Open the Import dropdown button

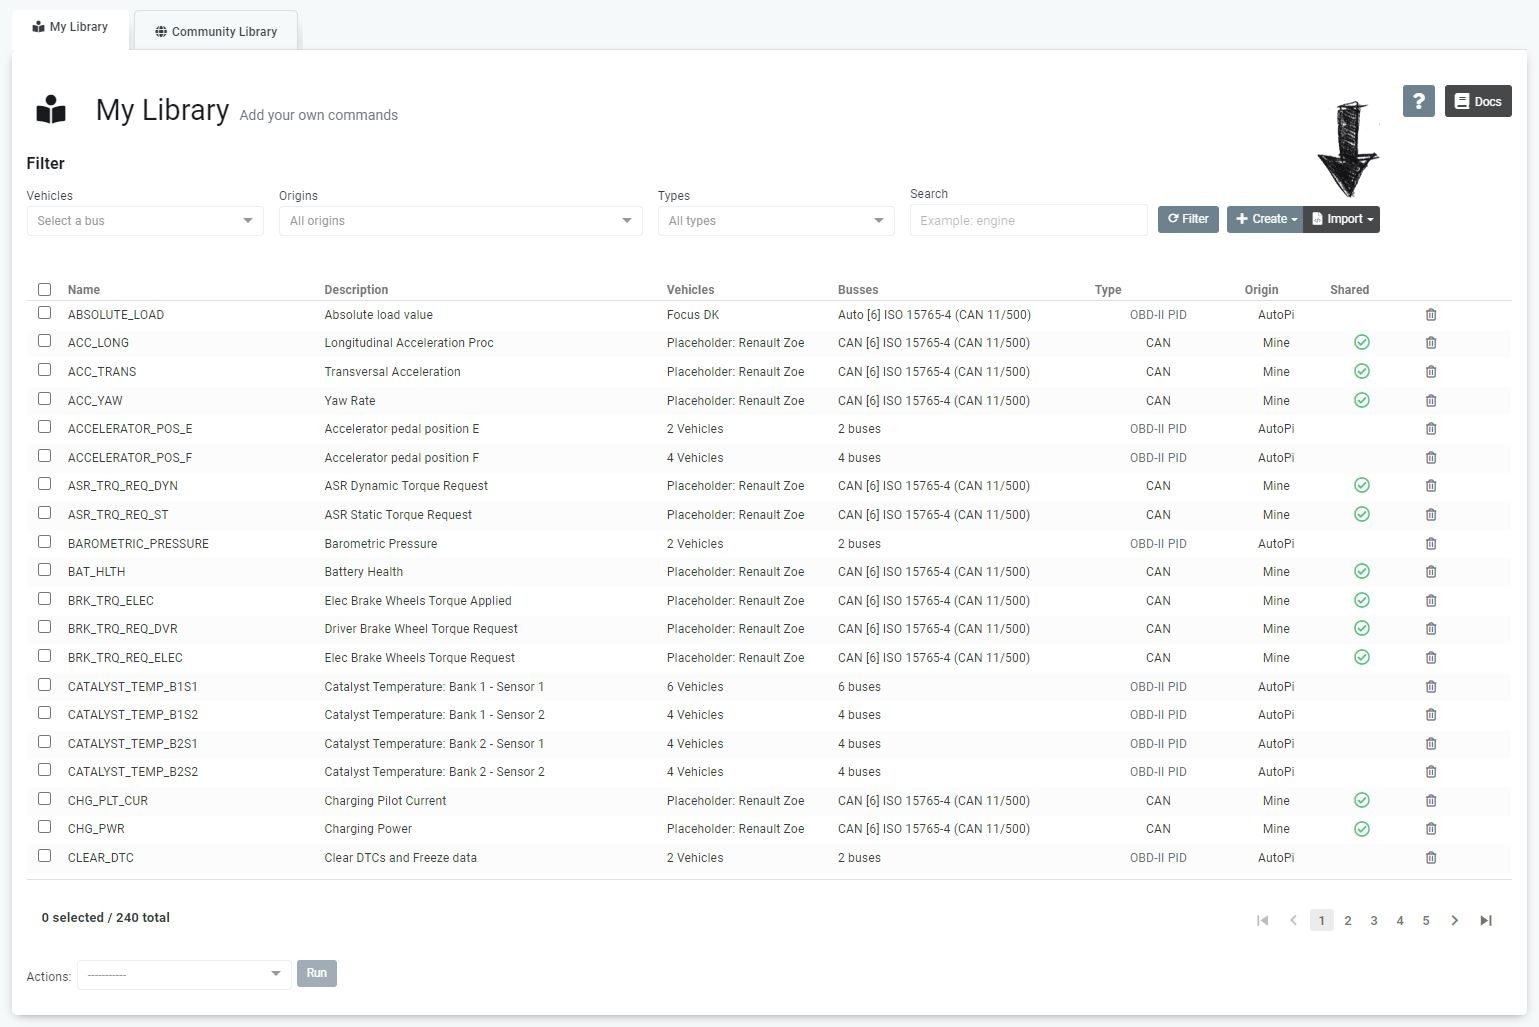point(1342,219)
